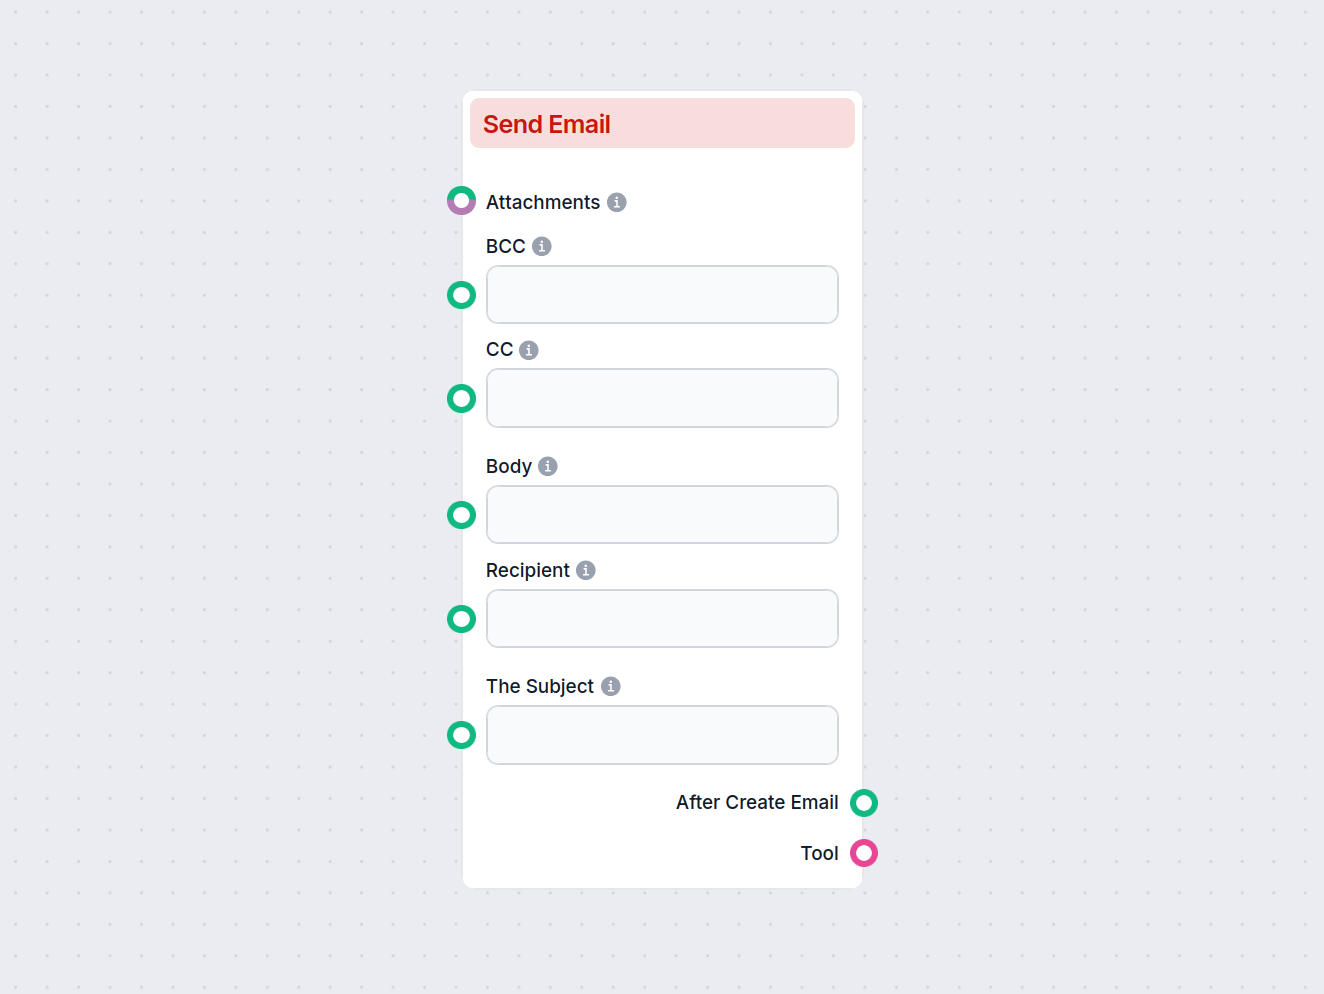Click inside the BCC text field
The width and height of the screenshot is (1324, 994).
coord(662,295)
